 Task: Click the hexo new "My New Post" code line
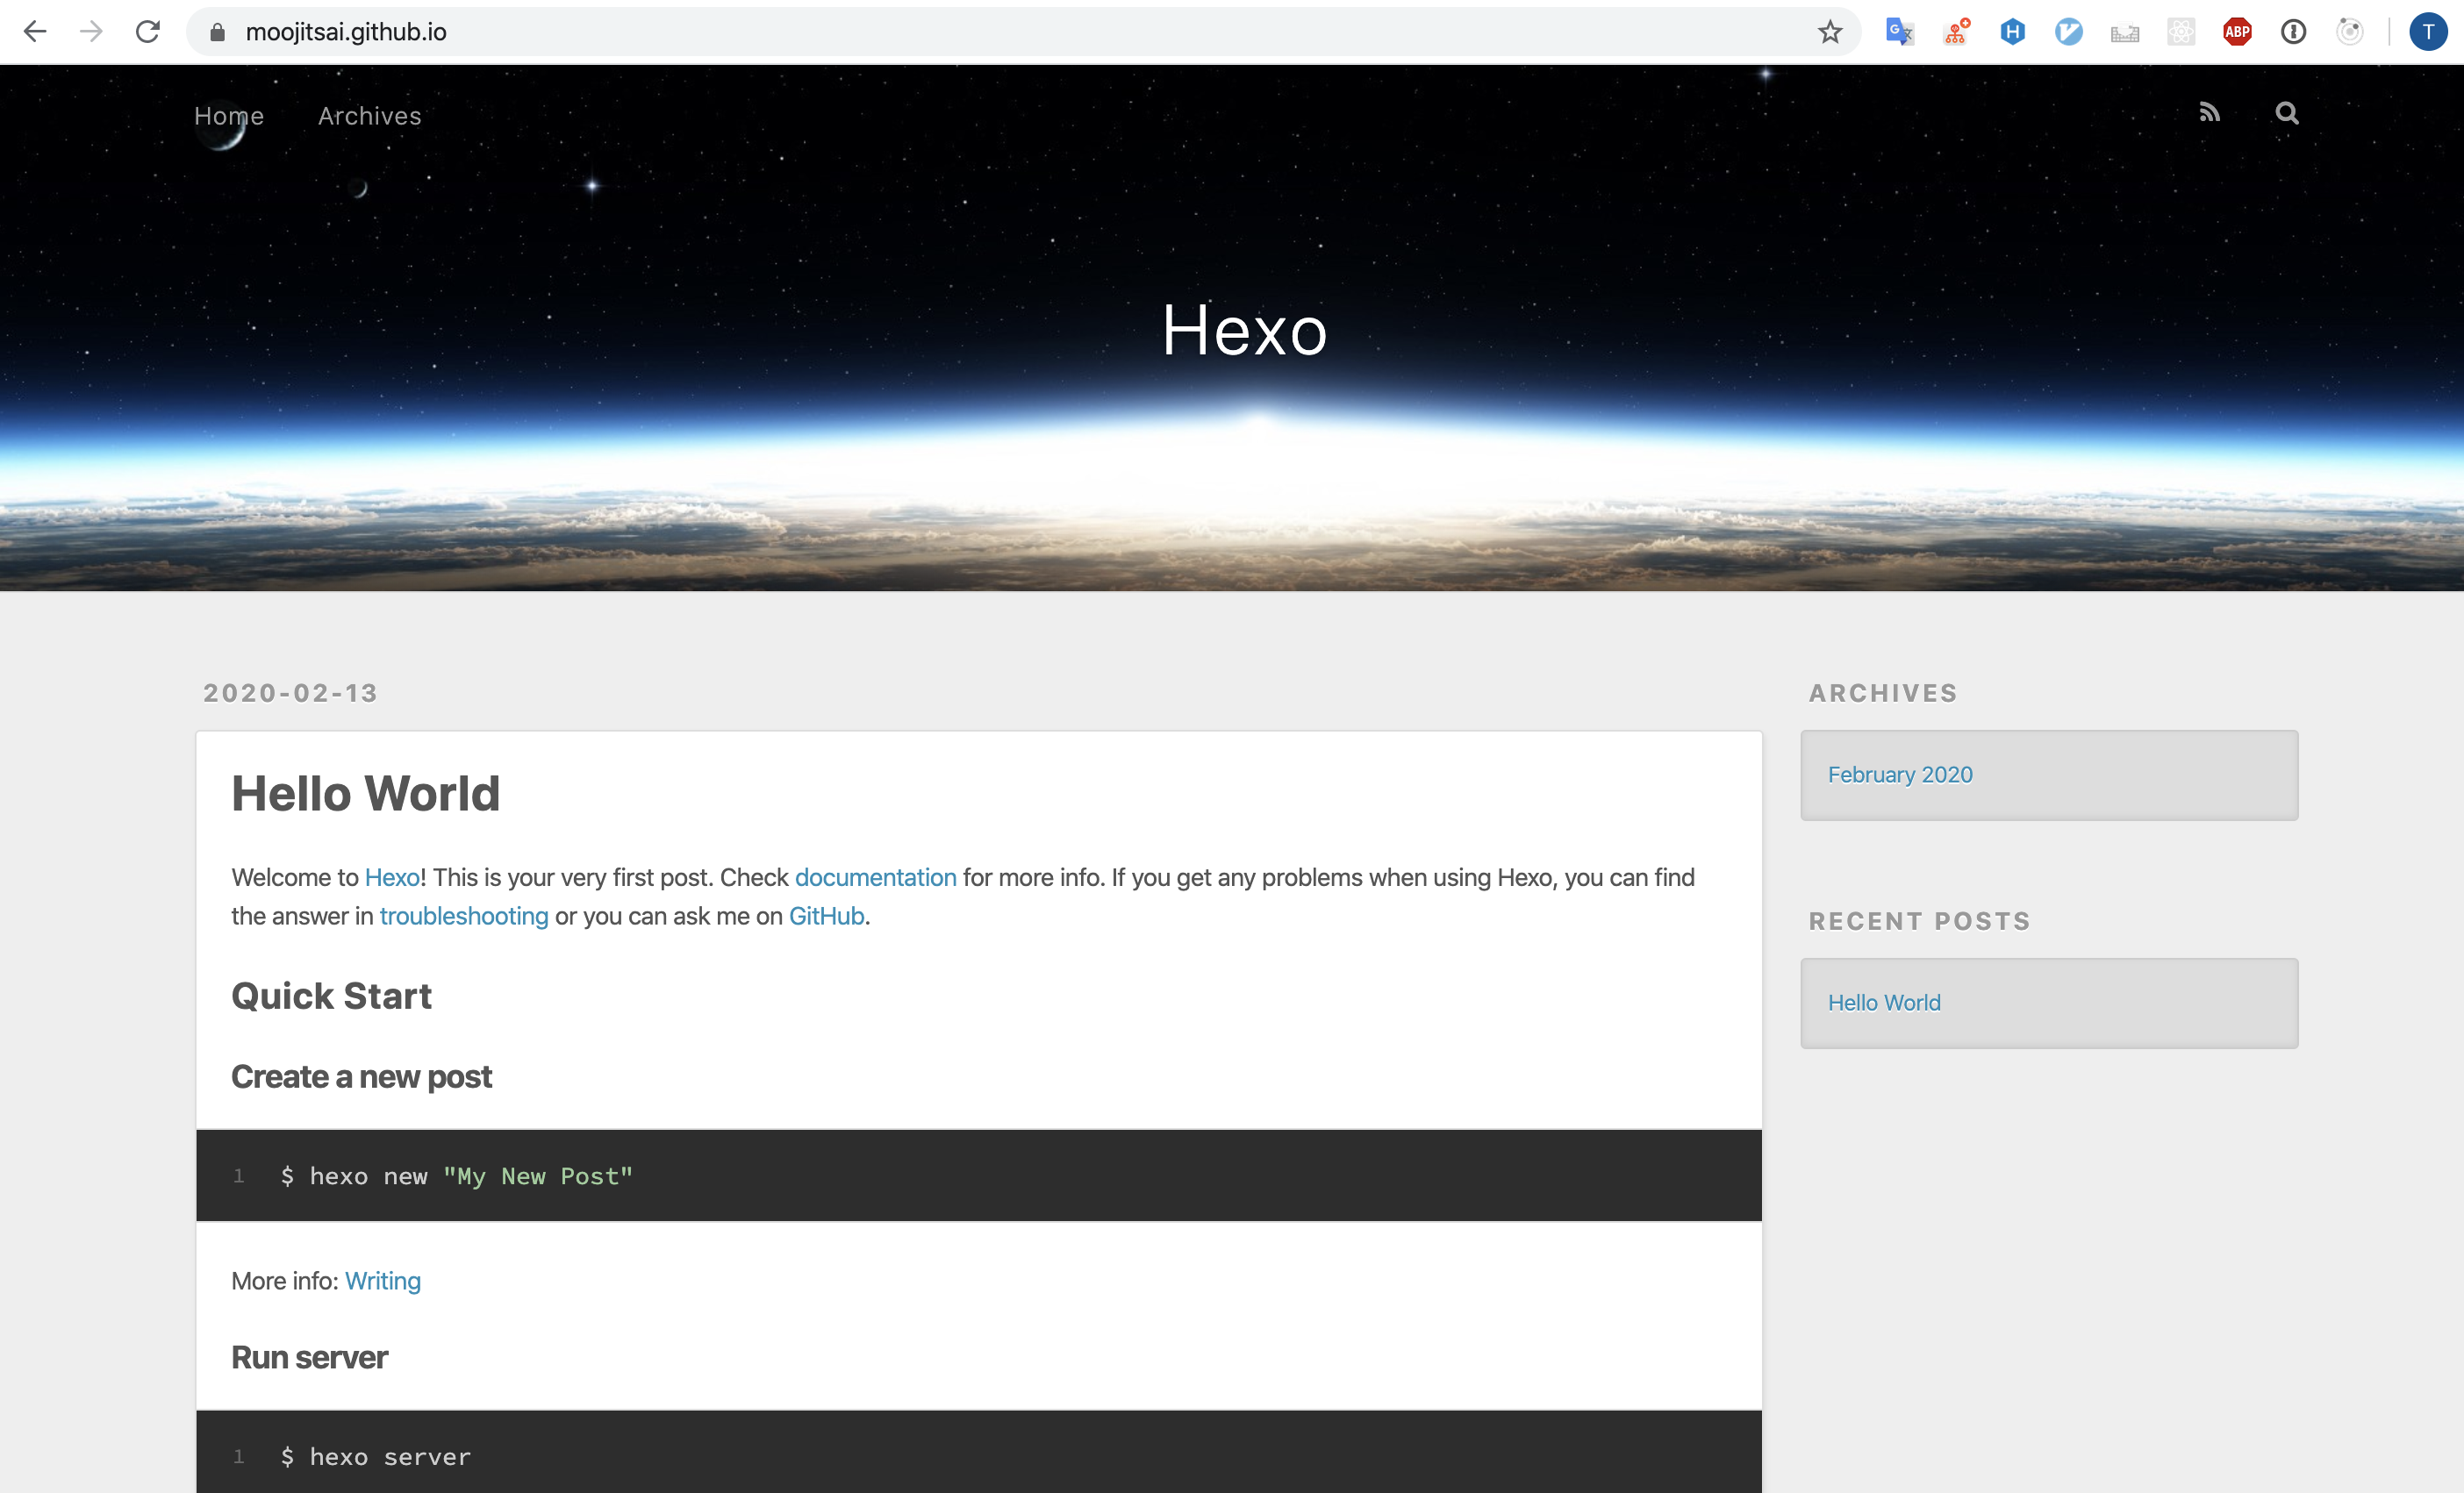[457, 1177]
